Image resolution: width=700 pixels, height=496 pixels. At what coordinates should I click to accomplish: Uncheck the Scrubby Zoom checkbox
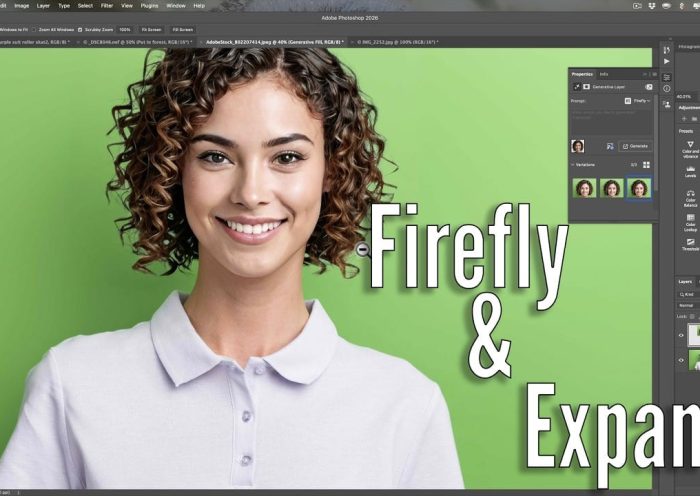(x=80, y=29)
